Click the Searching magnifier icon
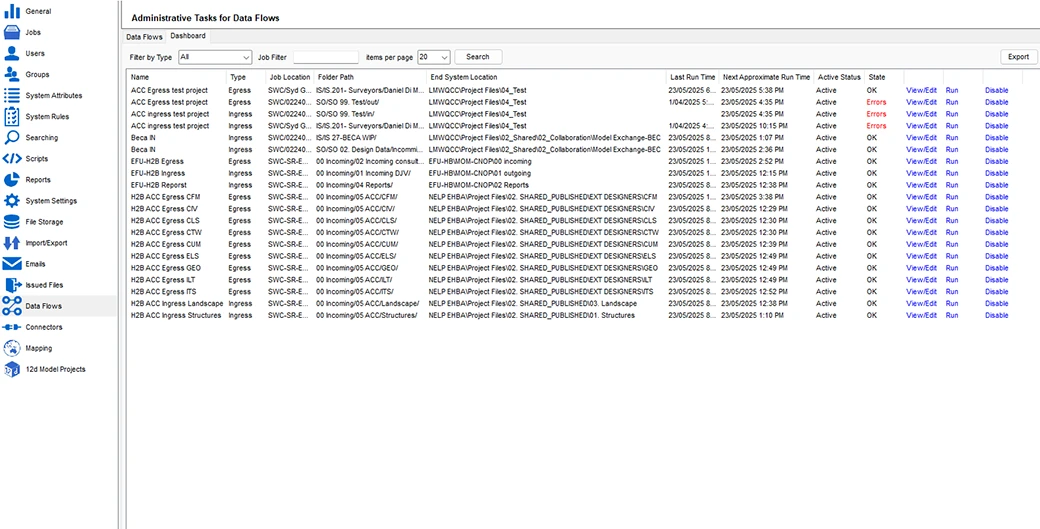This screenshot has width=1040, height=529. 12,138
